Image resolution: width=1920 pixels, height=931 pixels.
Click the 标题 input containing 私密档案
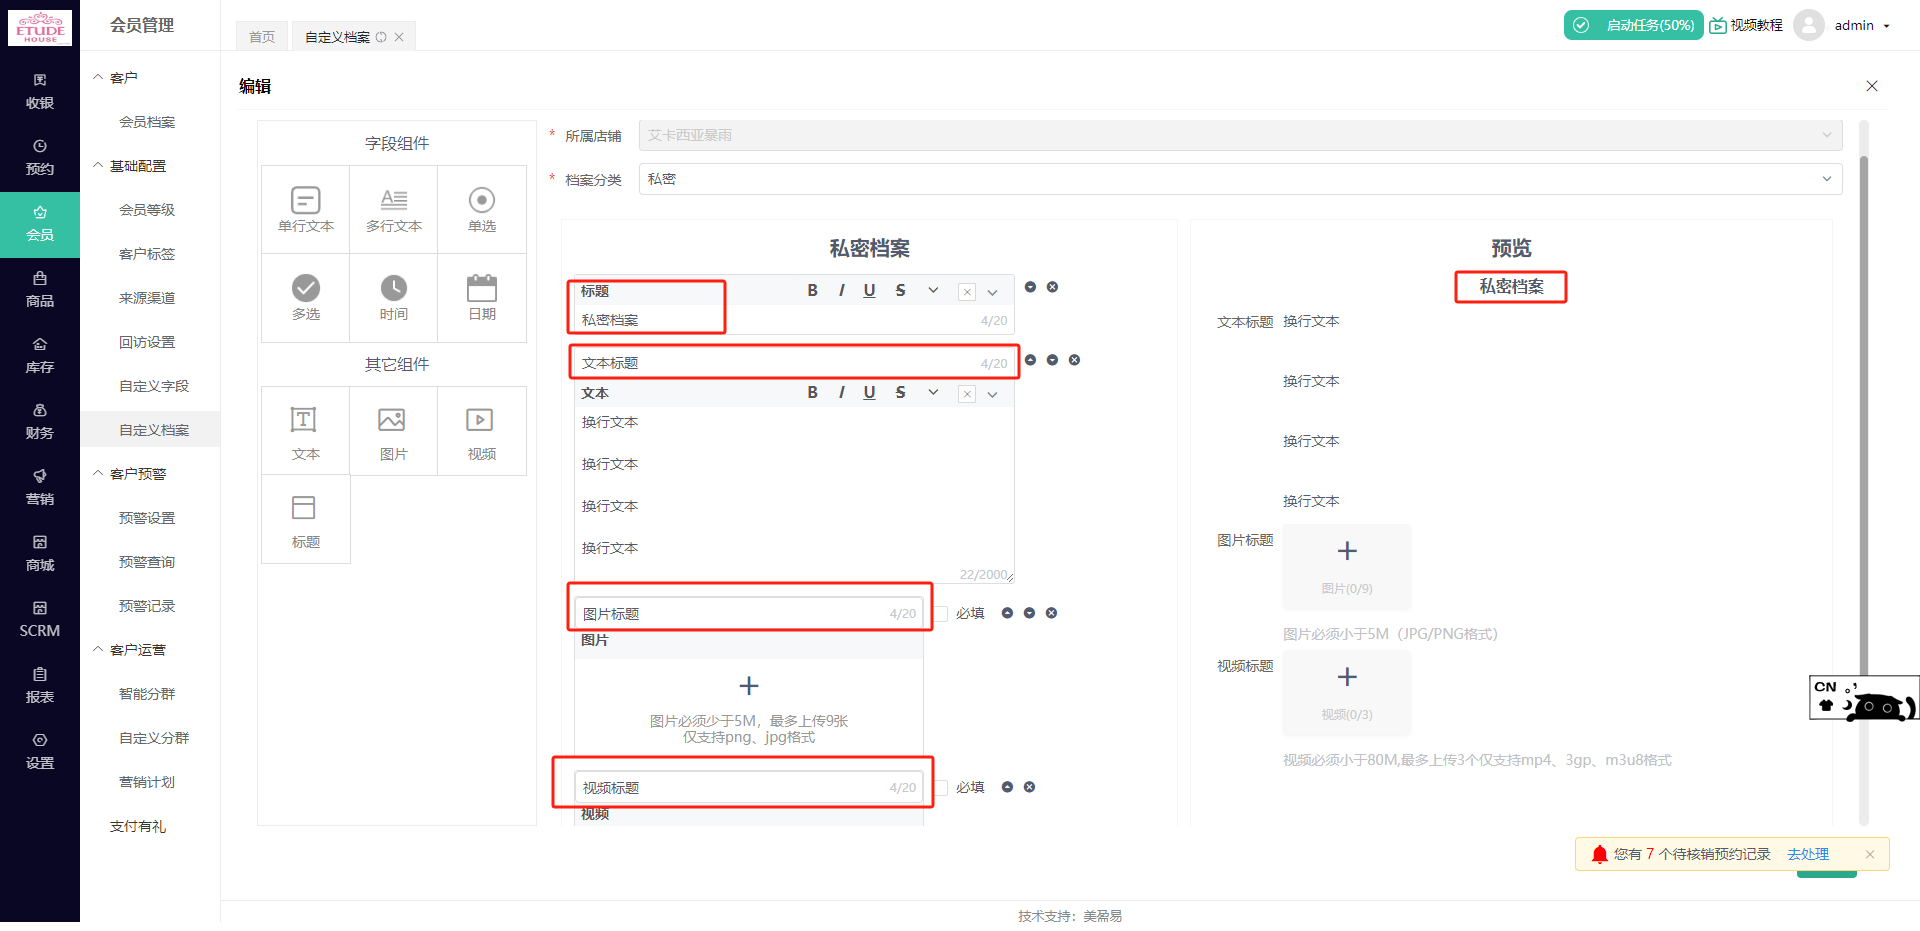[646, 318]
